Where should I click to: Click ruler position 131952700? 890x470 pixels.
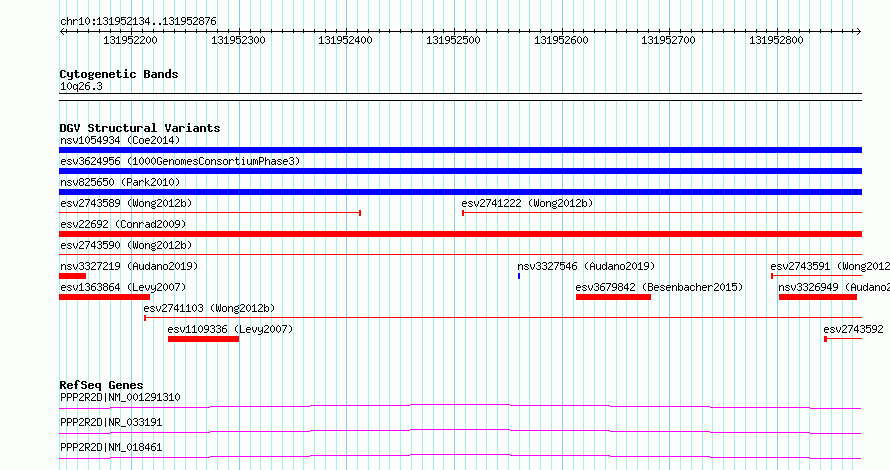coord(668,40)
